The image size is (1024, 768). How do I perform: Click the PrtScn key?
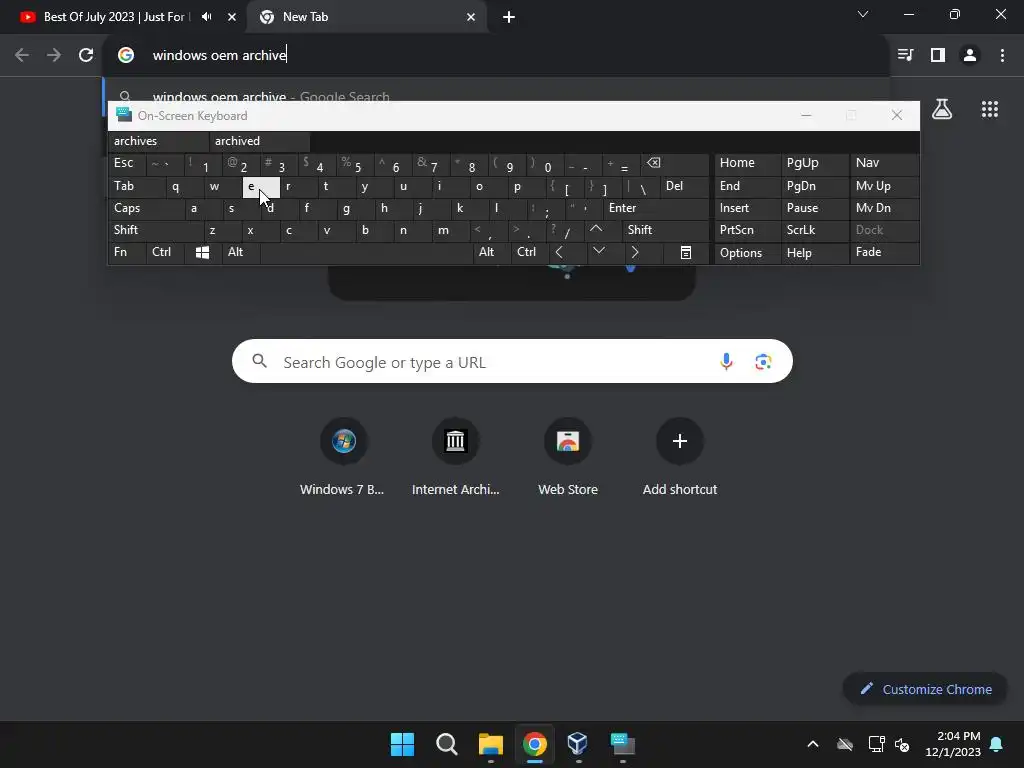tap(747, 230)
